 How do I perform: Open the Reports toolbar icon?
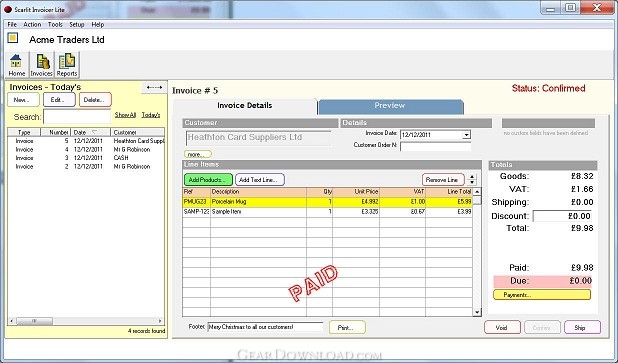point(67,65)
